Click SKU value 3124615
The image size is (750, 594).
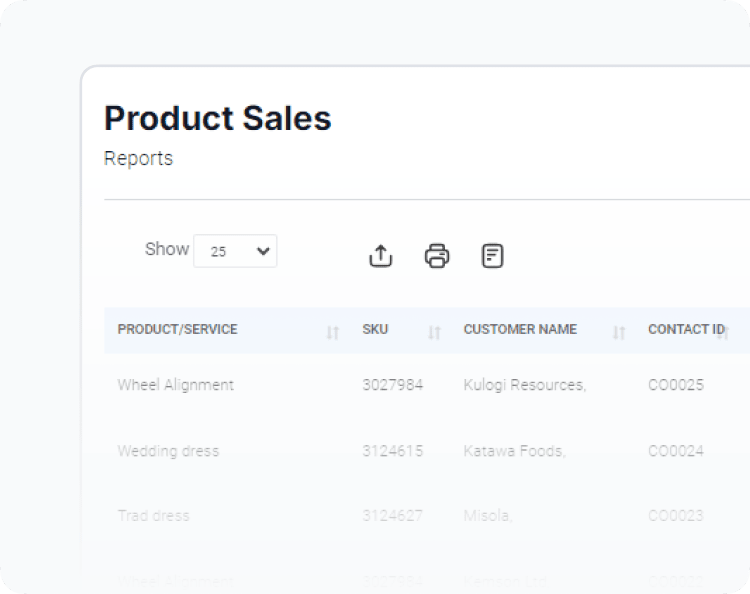392,451
